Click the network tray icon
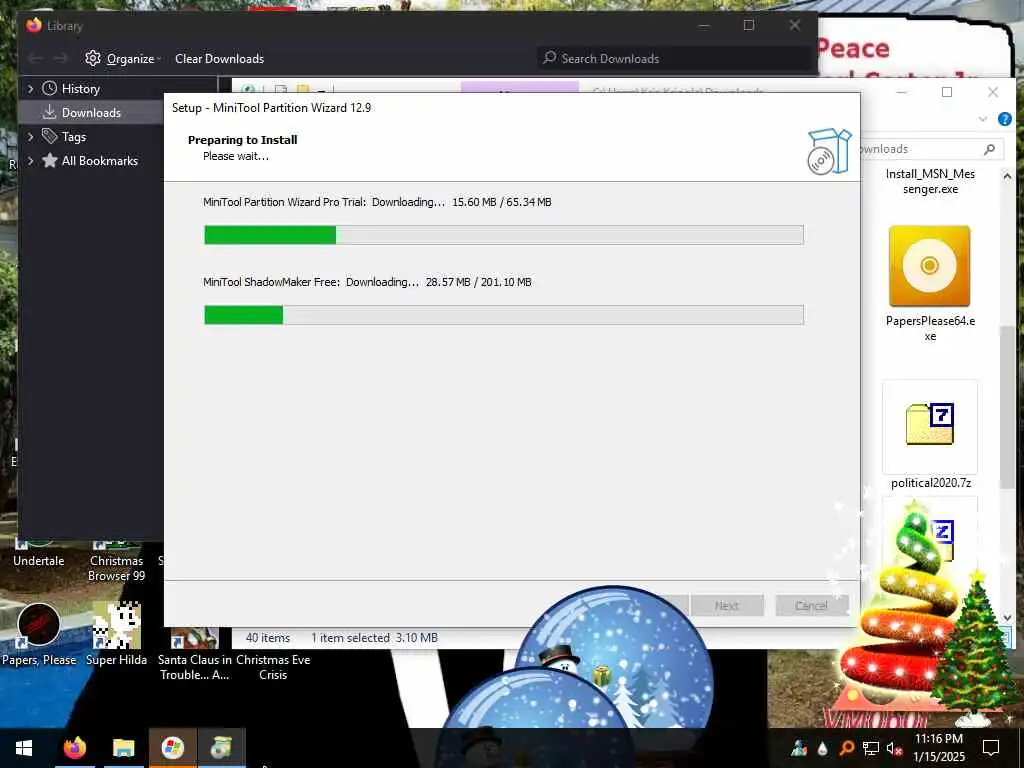The width and height of the screenshot is (1024, 768). pyautogui.click(x=871, y=748)
